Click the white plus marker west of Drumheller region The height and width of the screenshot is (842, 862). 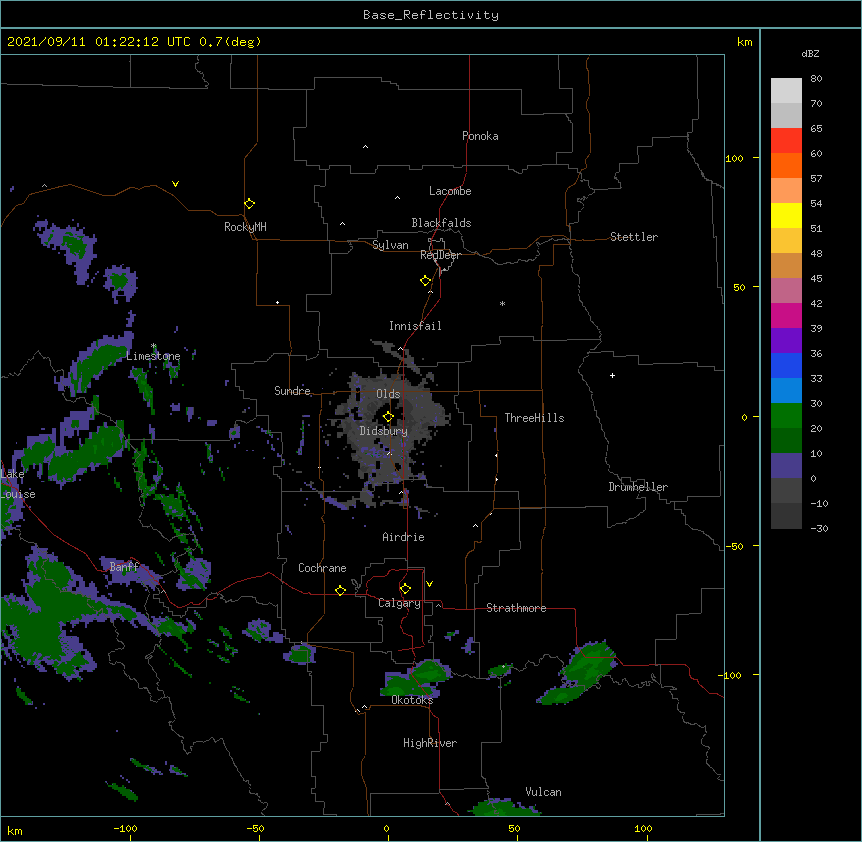point(612,375)
